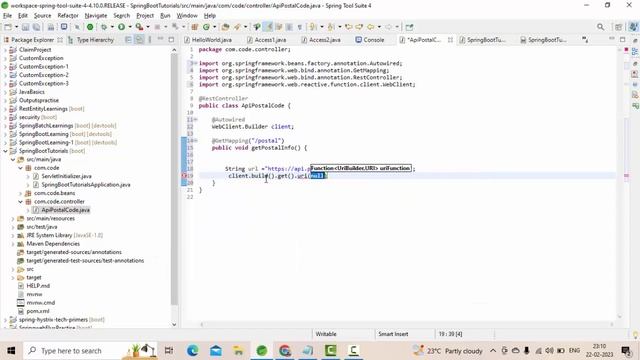
Task: Click the green Boot Dashboard icon
Action: click(x=90, y=27)
